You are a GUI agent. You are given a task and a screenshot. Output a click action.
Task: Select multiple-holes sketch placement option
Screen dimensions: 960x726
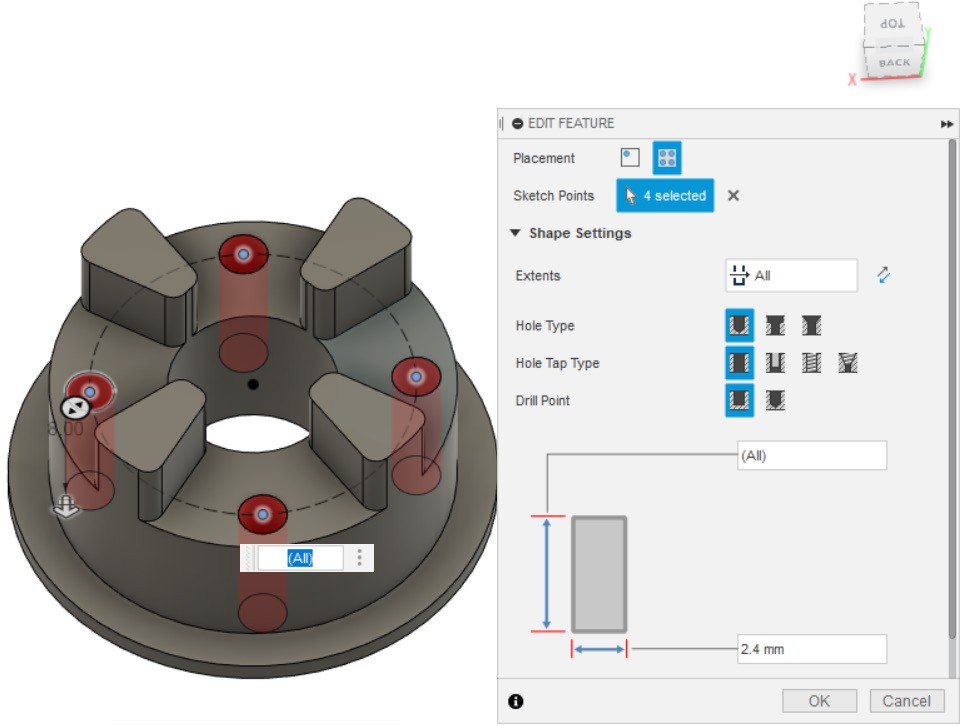(667, 158)
